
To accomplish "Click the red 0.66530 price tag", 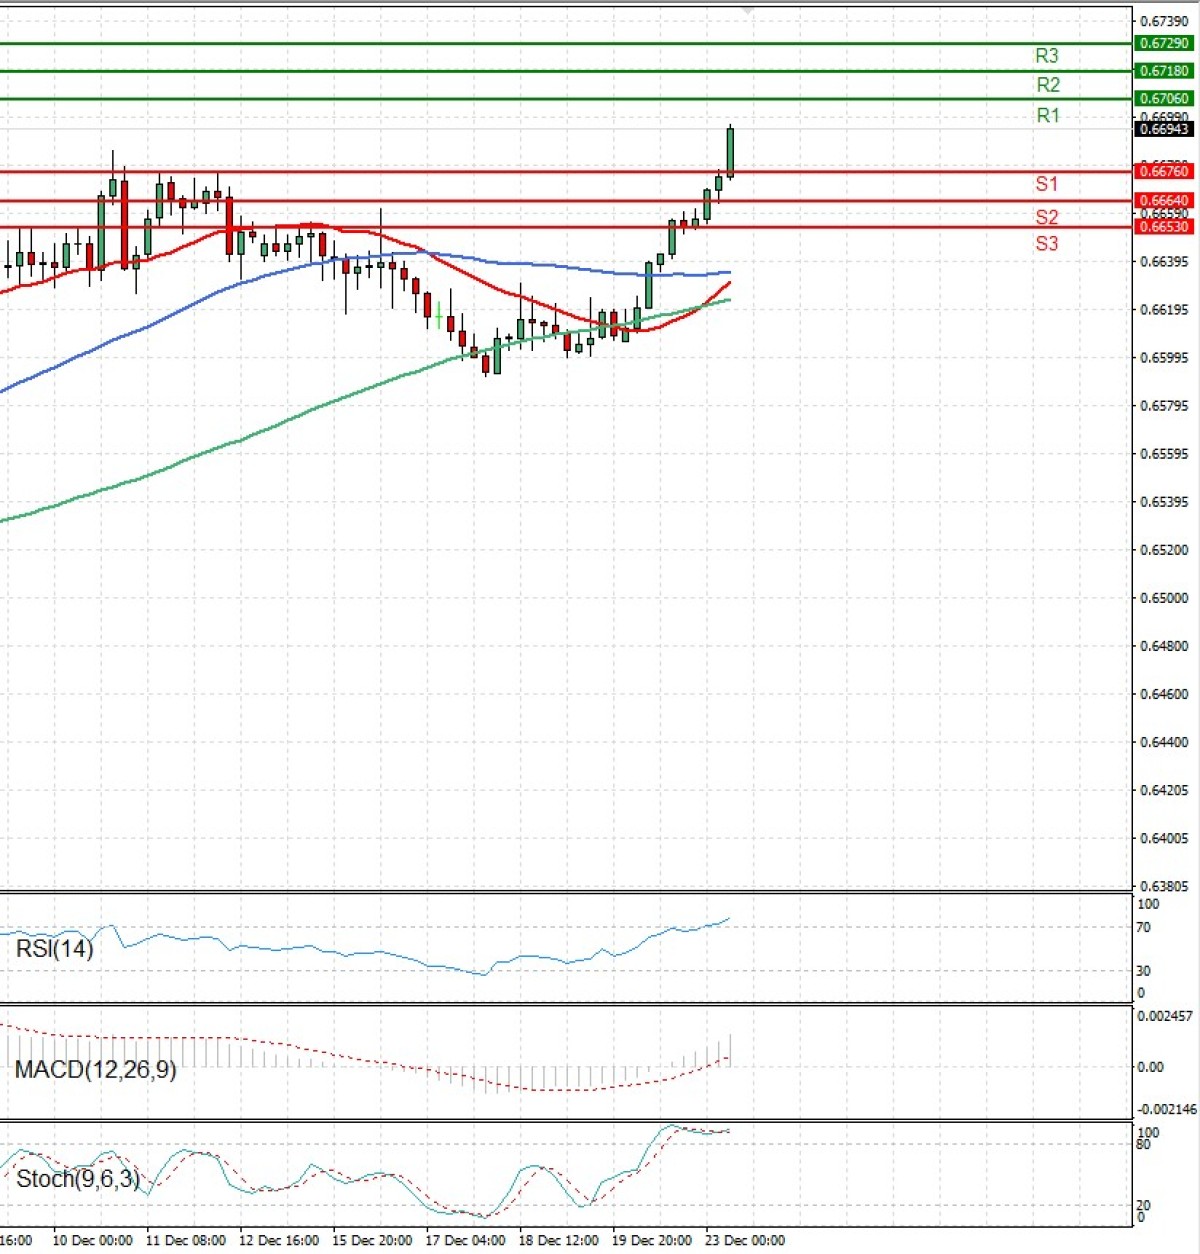I will coord(1163,226).
